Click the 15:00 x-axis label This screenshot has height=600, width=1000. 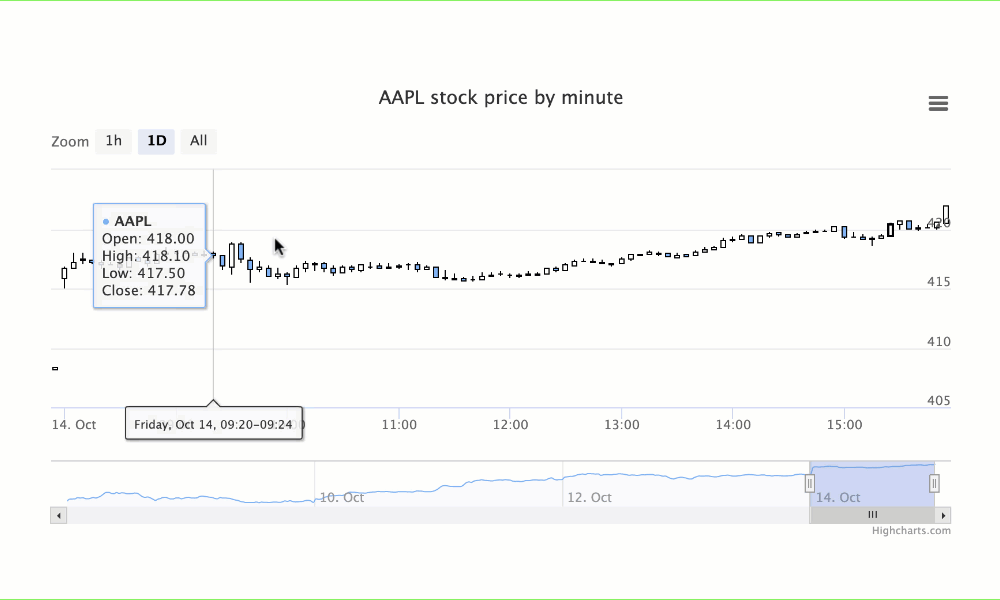(x=845, y=425)
